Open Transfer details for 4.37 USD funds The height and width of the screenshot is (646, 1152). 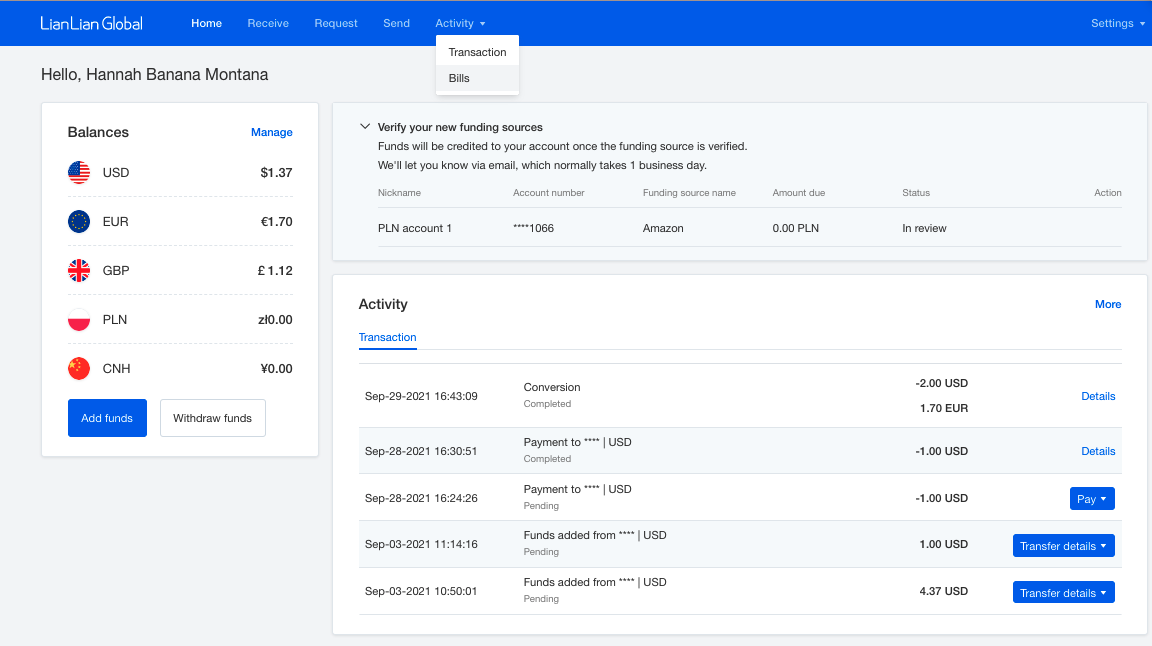[x=1063, y=592]
